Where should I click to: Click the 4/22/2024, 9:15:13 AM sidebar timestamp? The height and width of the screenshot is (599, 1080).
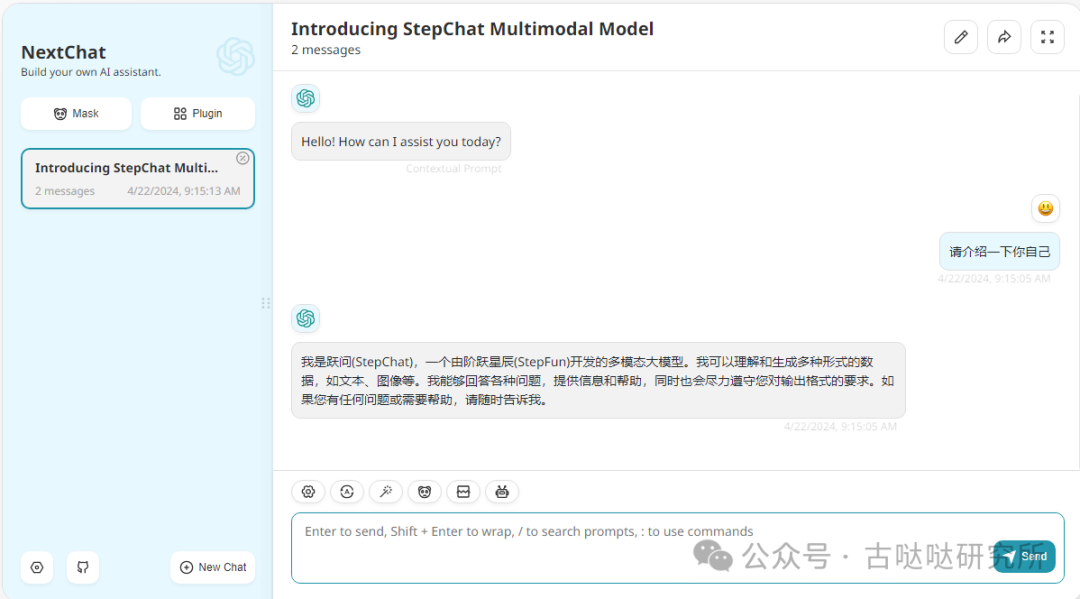(184, 191)
